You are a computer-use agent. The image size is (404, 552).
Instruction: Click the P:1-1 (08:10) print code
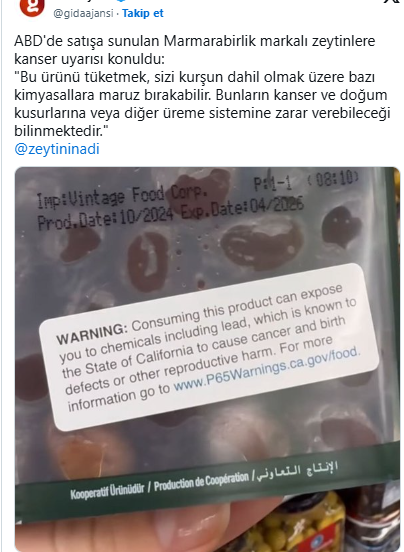[x=306, y=181]
